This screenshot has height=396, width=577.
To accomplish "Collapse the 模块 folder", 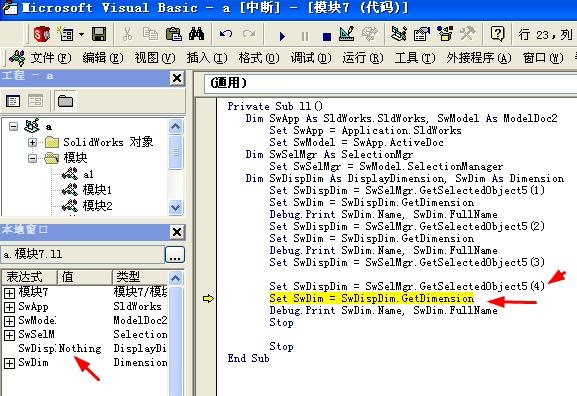I will click(32, 158).
